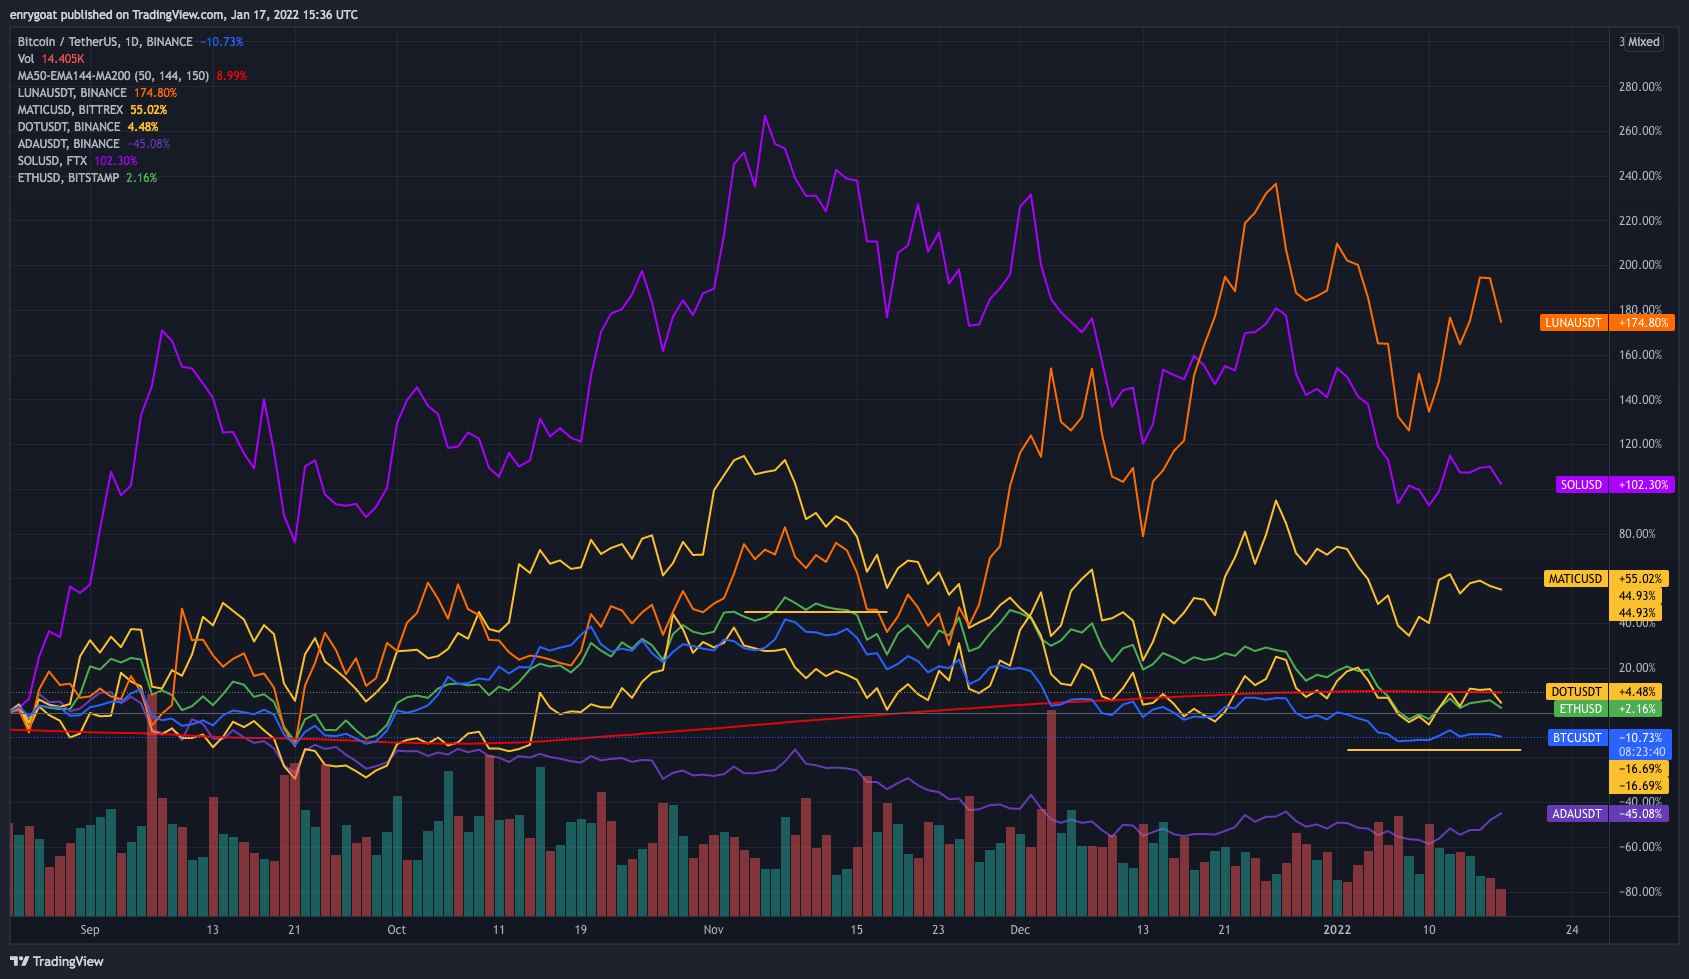
Task: Click the -80.00% price axis label
Action: point(1640,892)
